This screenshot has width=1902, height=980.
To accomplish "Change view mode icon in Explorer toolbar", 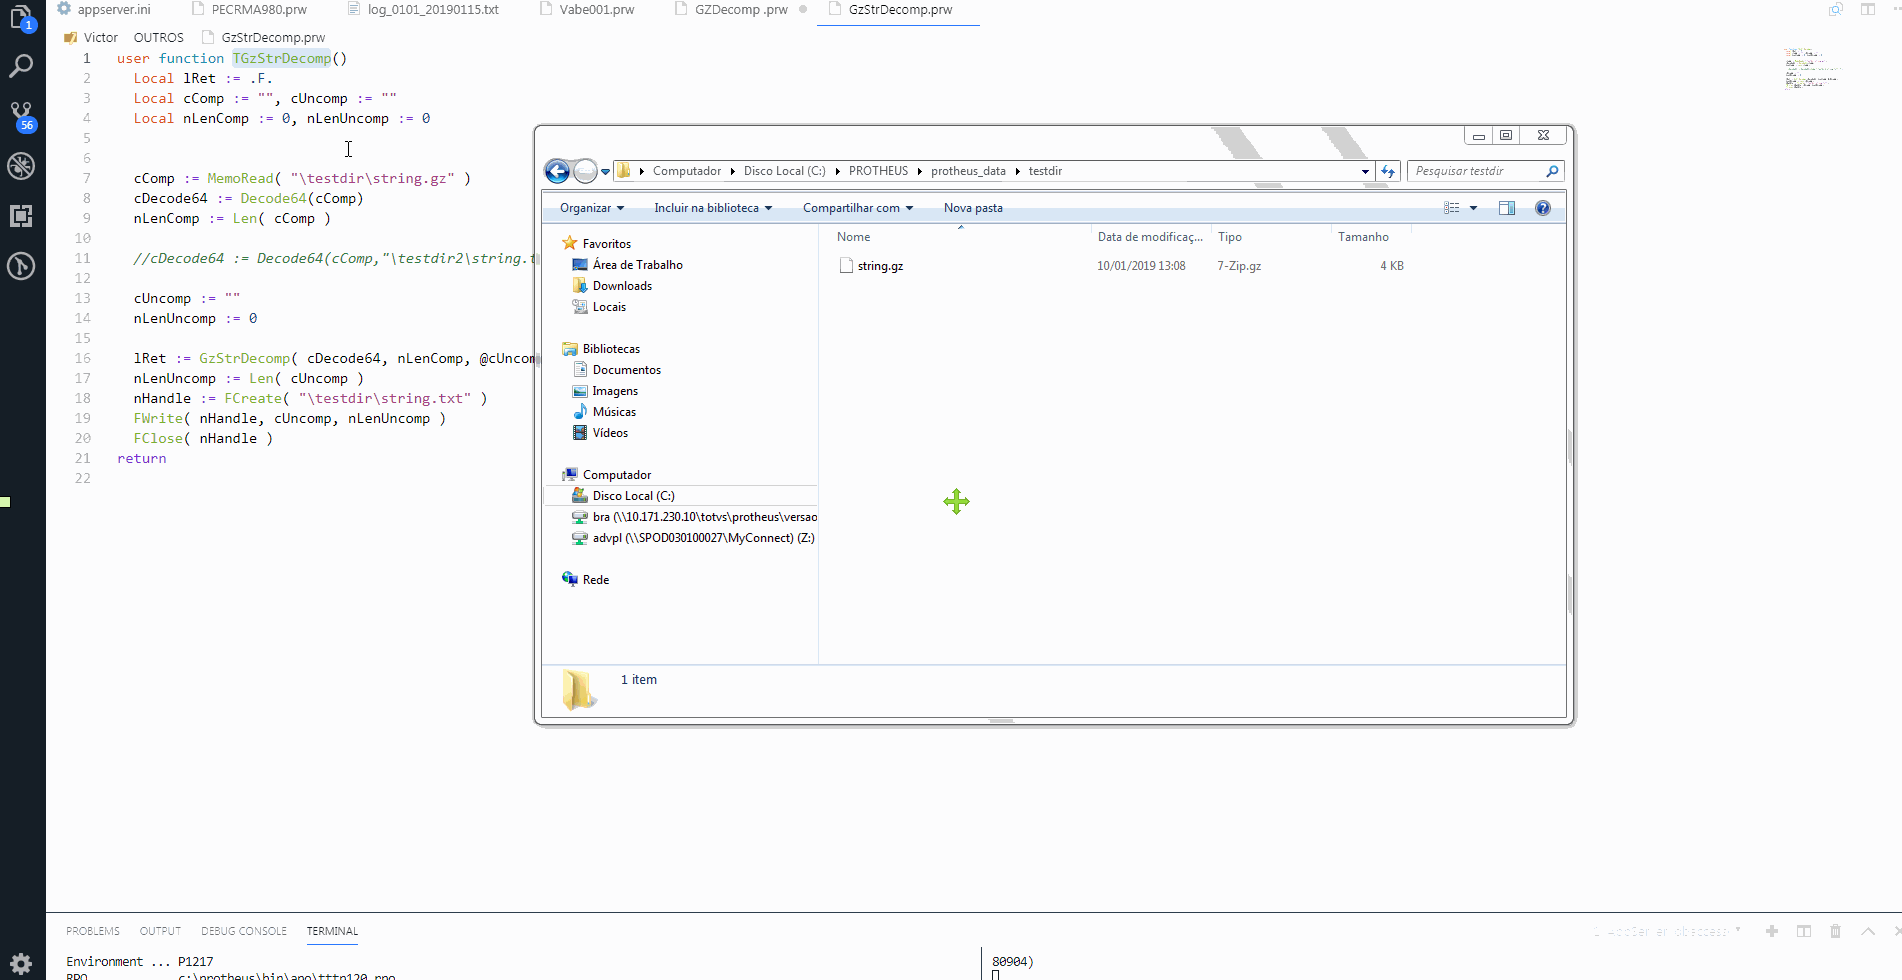I will click(1452, 208).
